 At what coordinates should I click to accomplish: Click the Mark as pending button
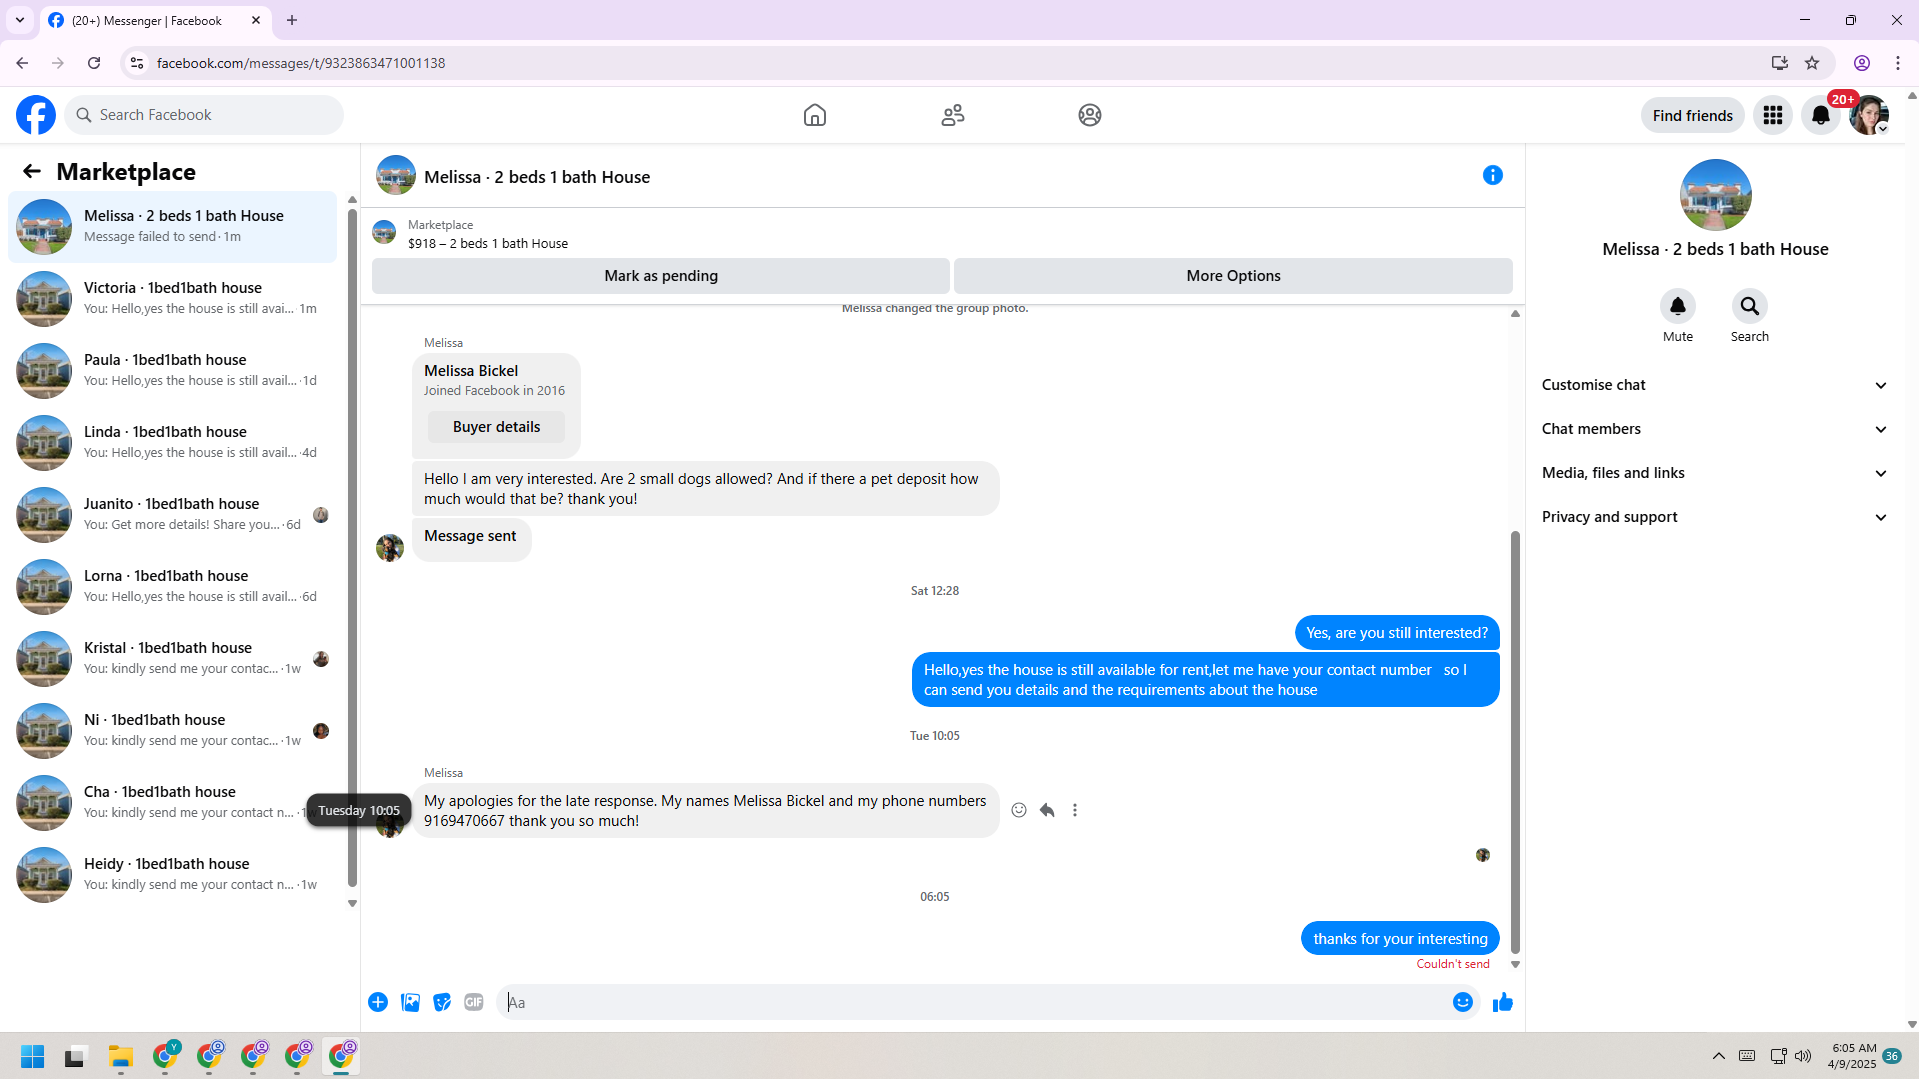pos(661,276)
